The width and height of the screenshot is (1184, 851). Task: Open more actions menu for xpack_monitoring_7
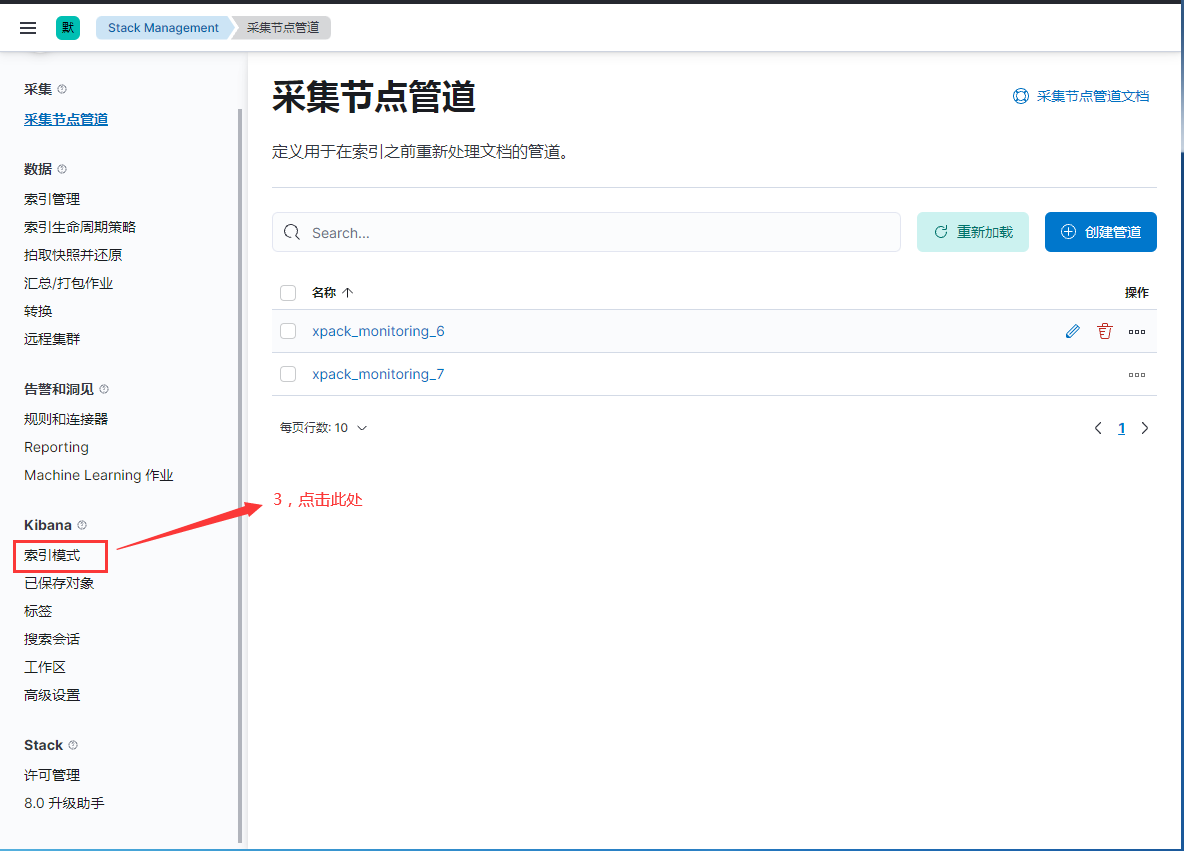[x=1136, y=374]
